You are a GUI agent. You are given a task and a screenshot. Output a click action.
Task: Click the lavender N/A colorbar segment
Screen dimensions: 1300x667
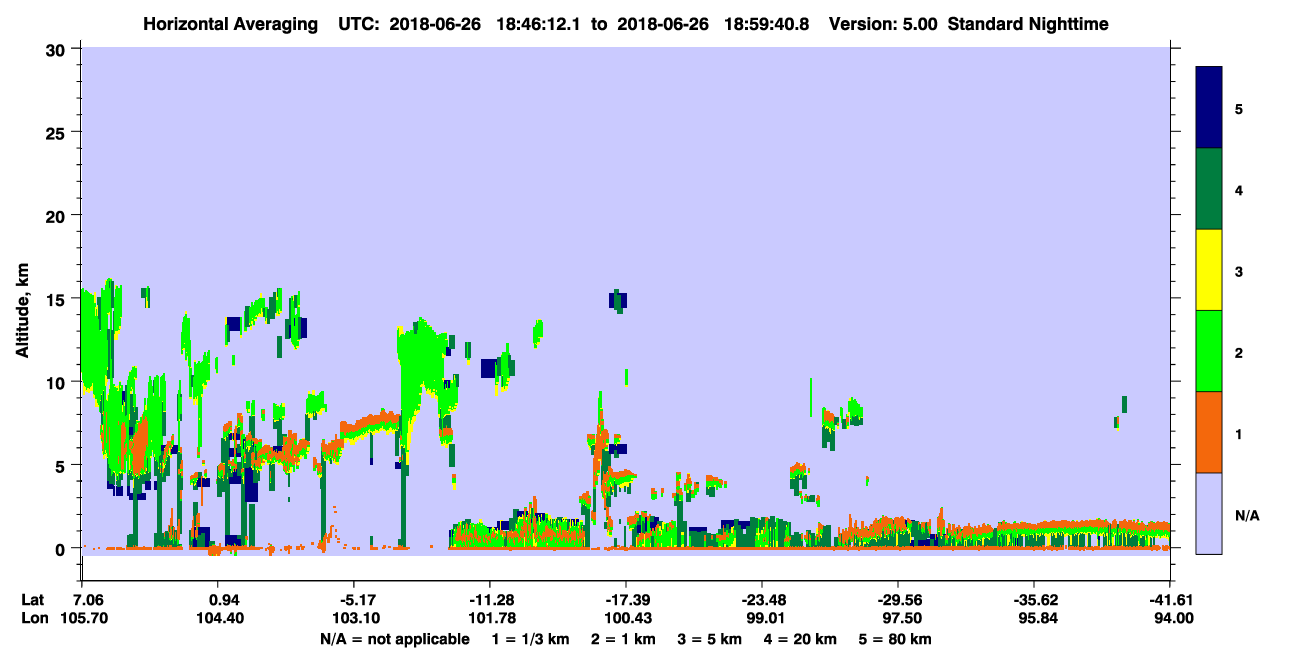click(x=1209, y=513)
